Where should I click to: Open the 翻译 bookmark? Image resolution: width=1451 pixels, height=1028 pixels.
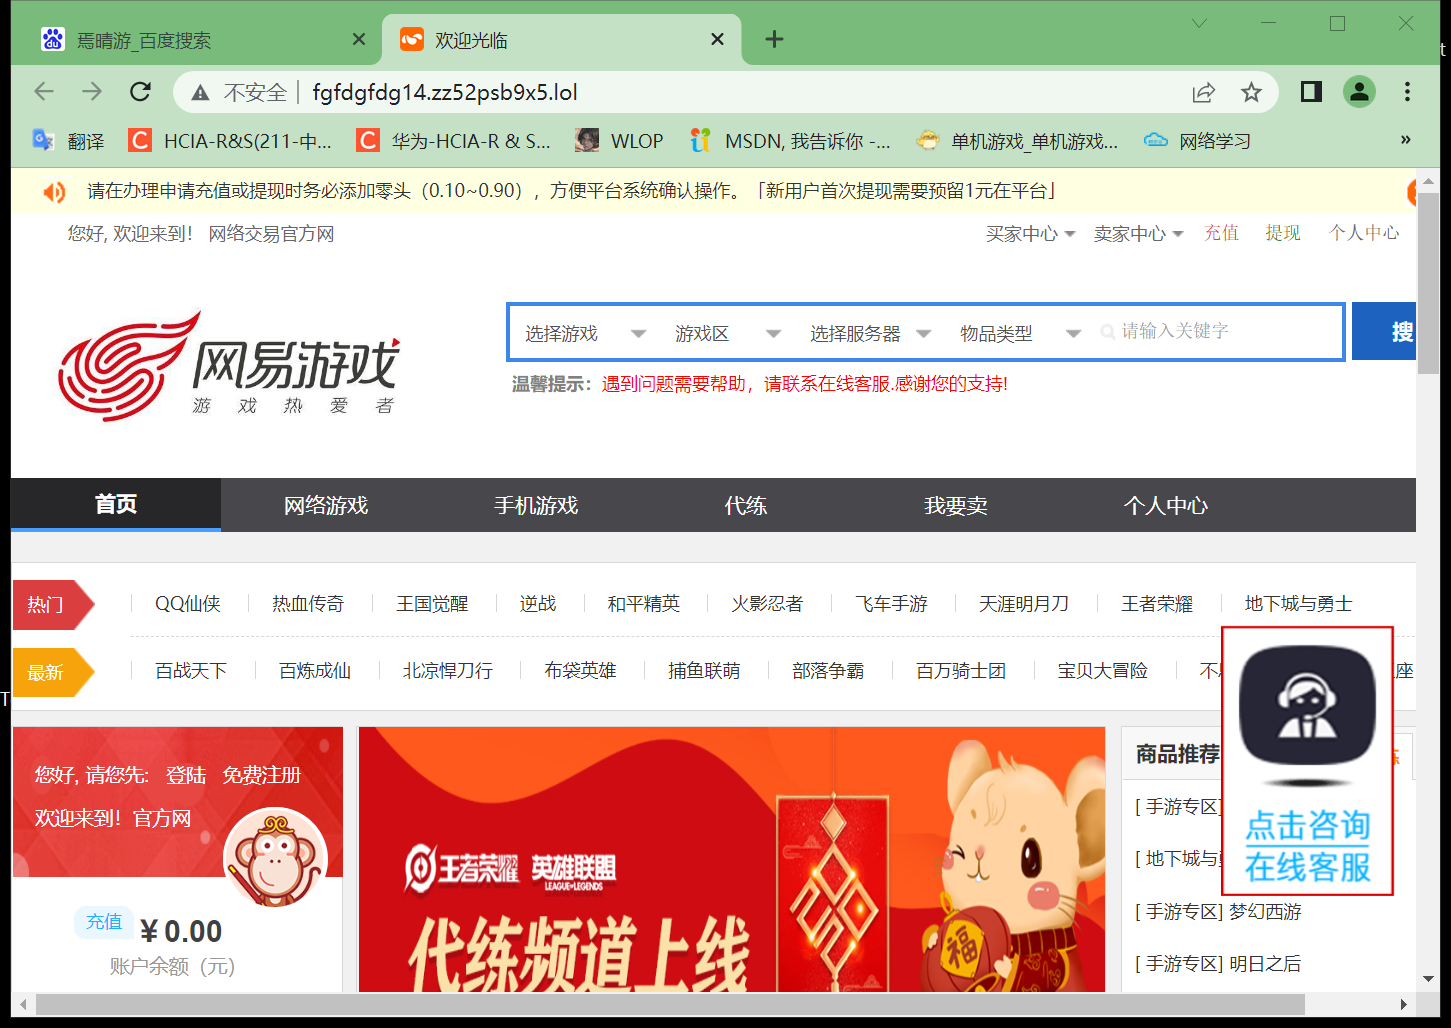coord(68,141)
